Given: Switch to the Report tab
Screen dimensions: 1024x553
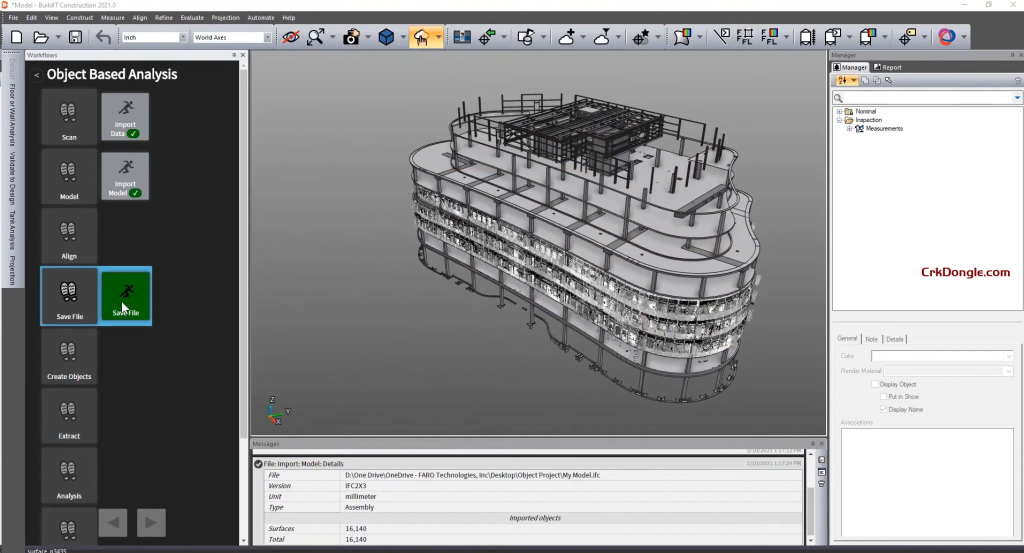Looking at the screenshot, I should pos(887,67).
